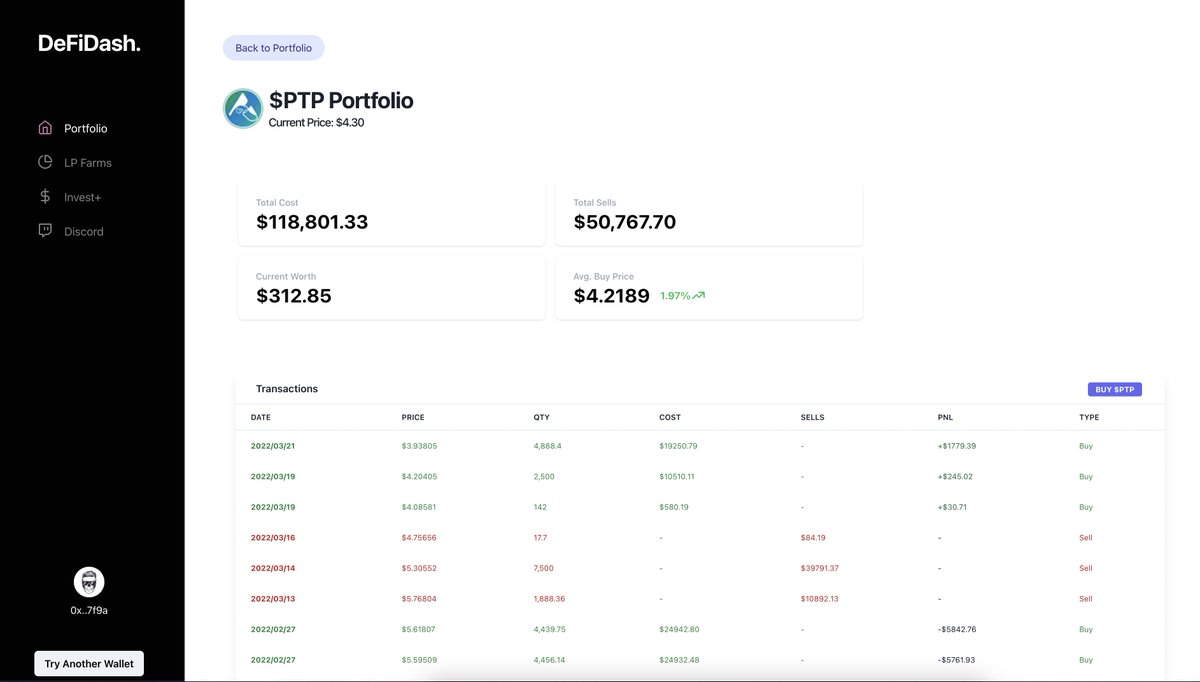Click price $3.93805 in the table
This screenshot has width=1200, height=682.
(419, 446)
